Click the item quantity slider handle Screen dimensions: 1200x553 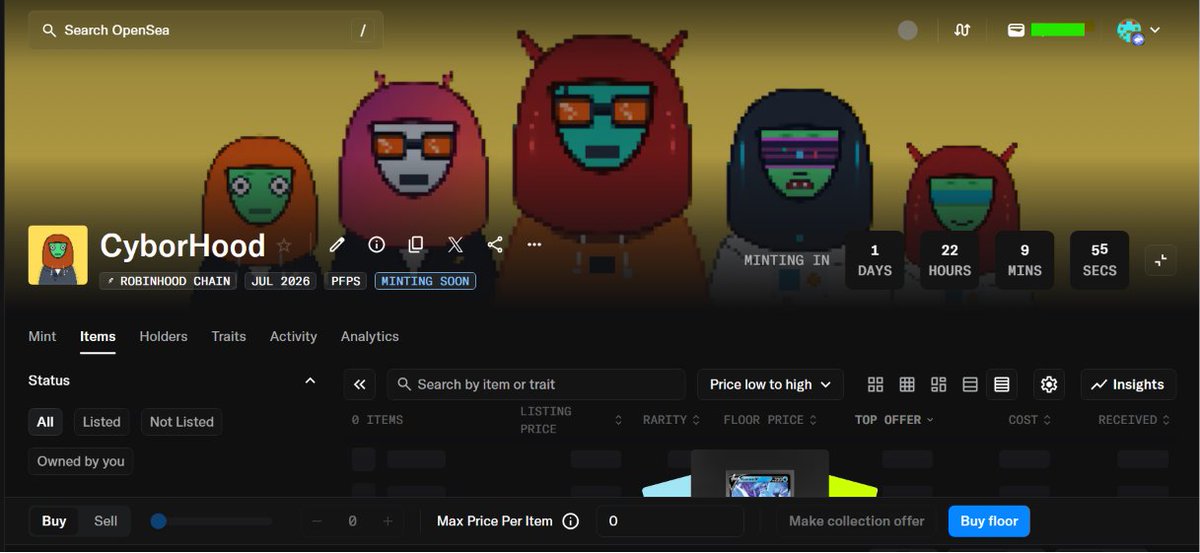[158, 521]
